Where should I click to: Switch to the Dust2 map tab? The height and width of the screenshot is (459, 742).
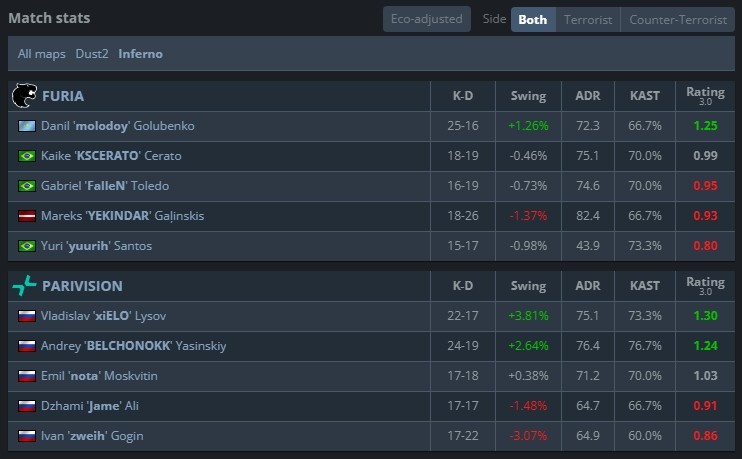92,54
